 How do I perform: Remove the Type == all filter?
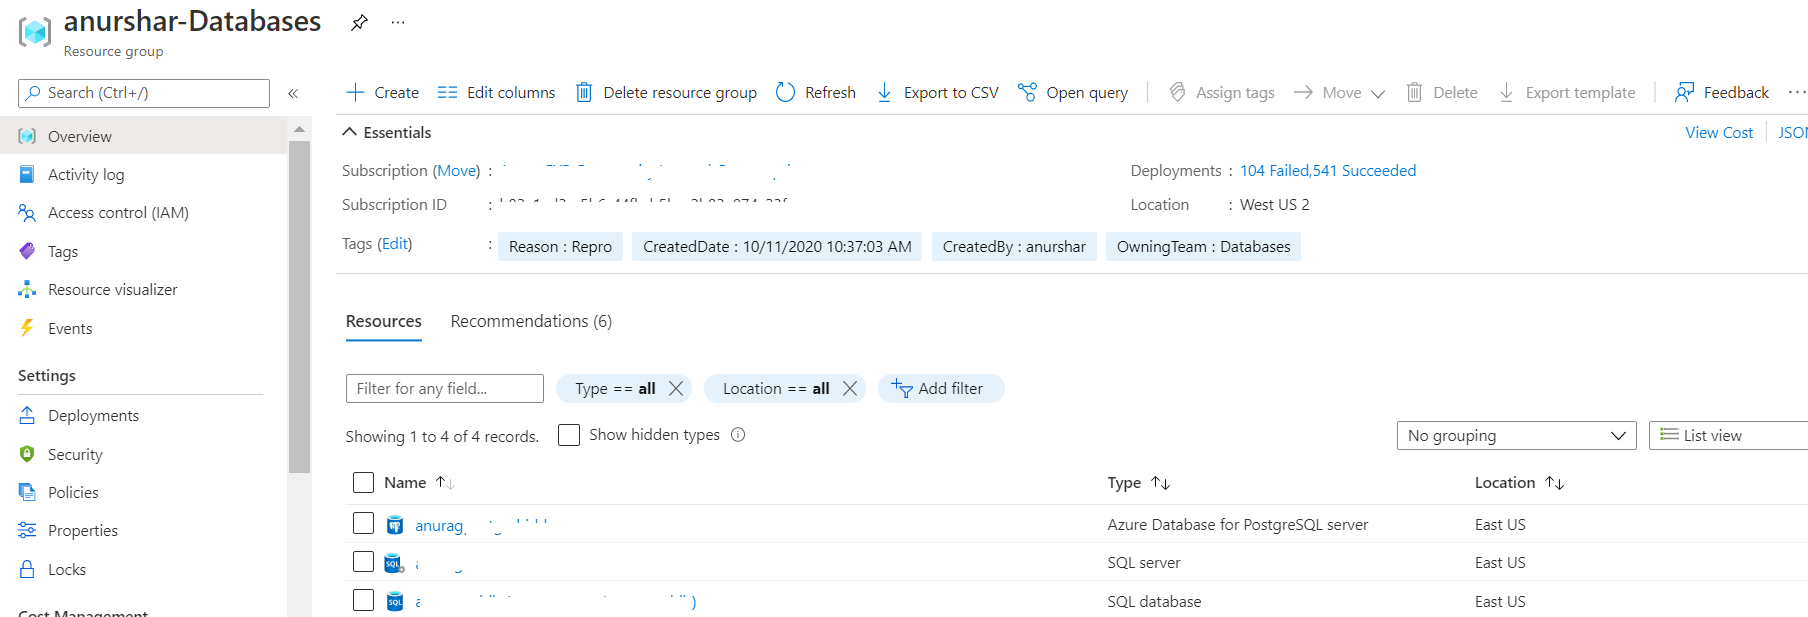pos(676,389)
